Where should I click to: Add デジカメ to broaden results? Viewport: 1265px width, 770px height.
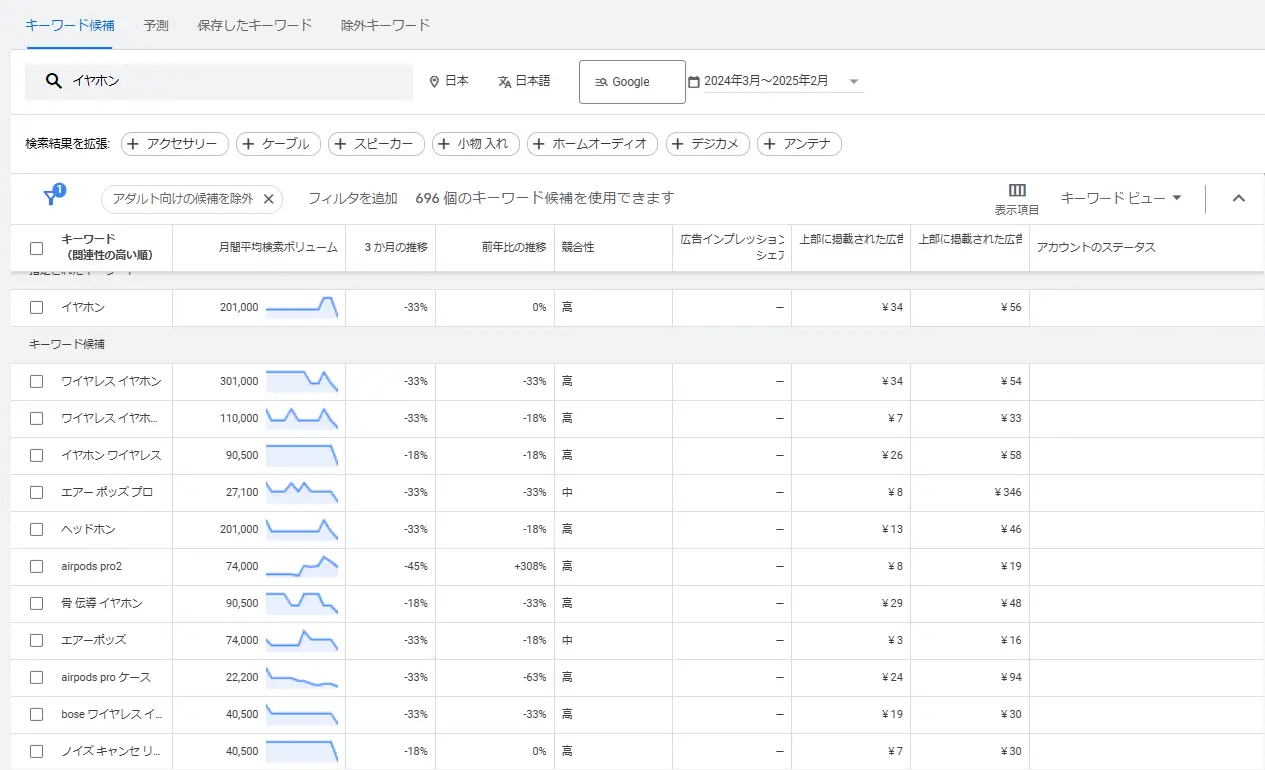(x=708, y=144)
